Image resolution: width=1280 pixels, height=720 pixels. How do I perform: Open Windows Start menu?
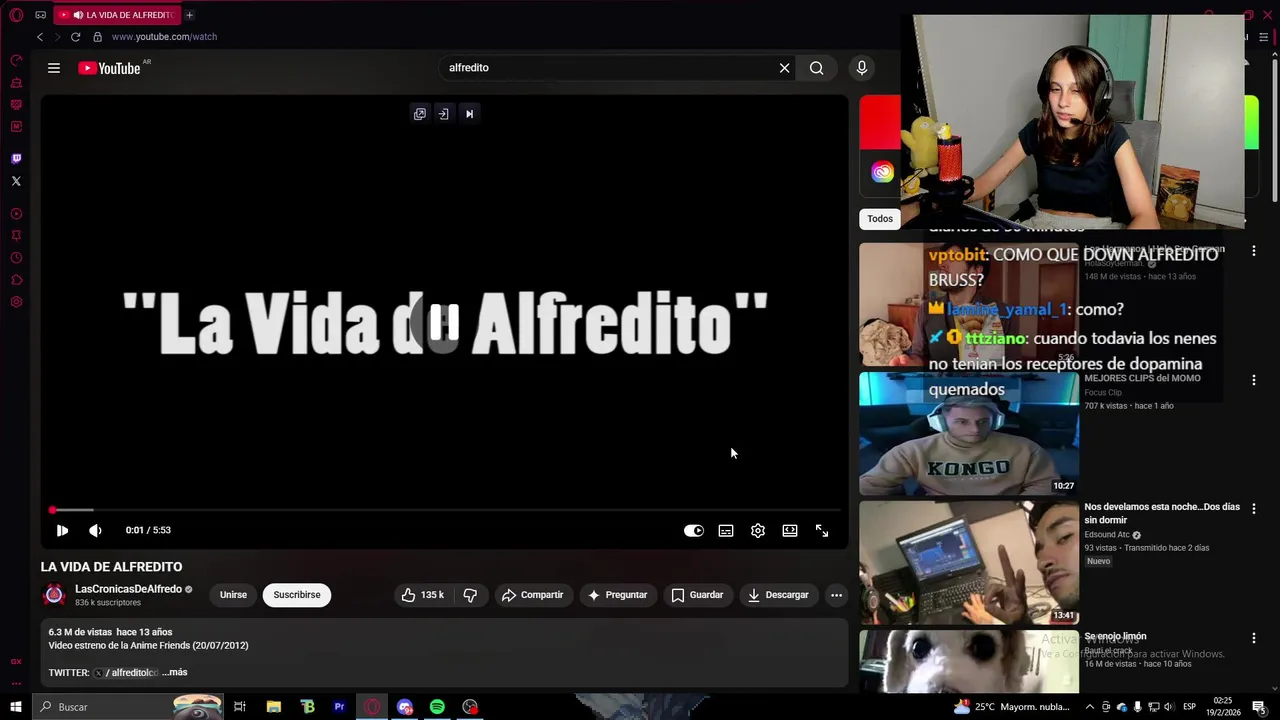point(16,707)
